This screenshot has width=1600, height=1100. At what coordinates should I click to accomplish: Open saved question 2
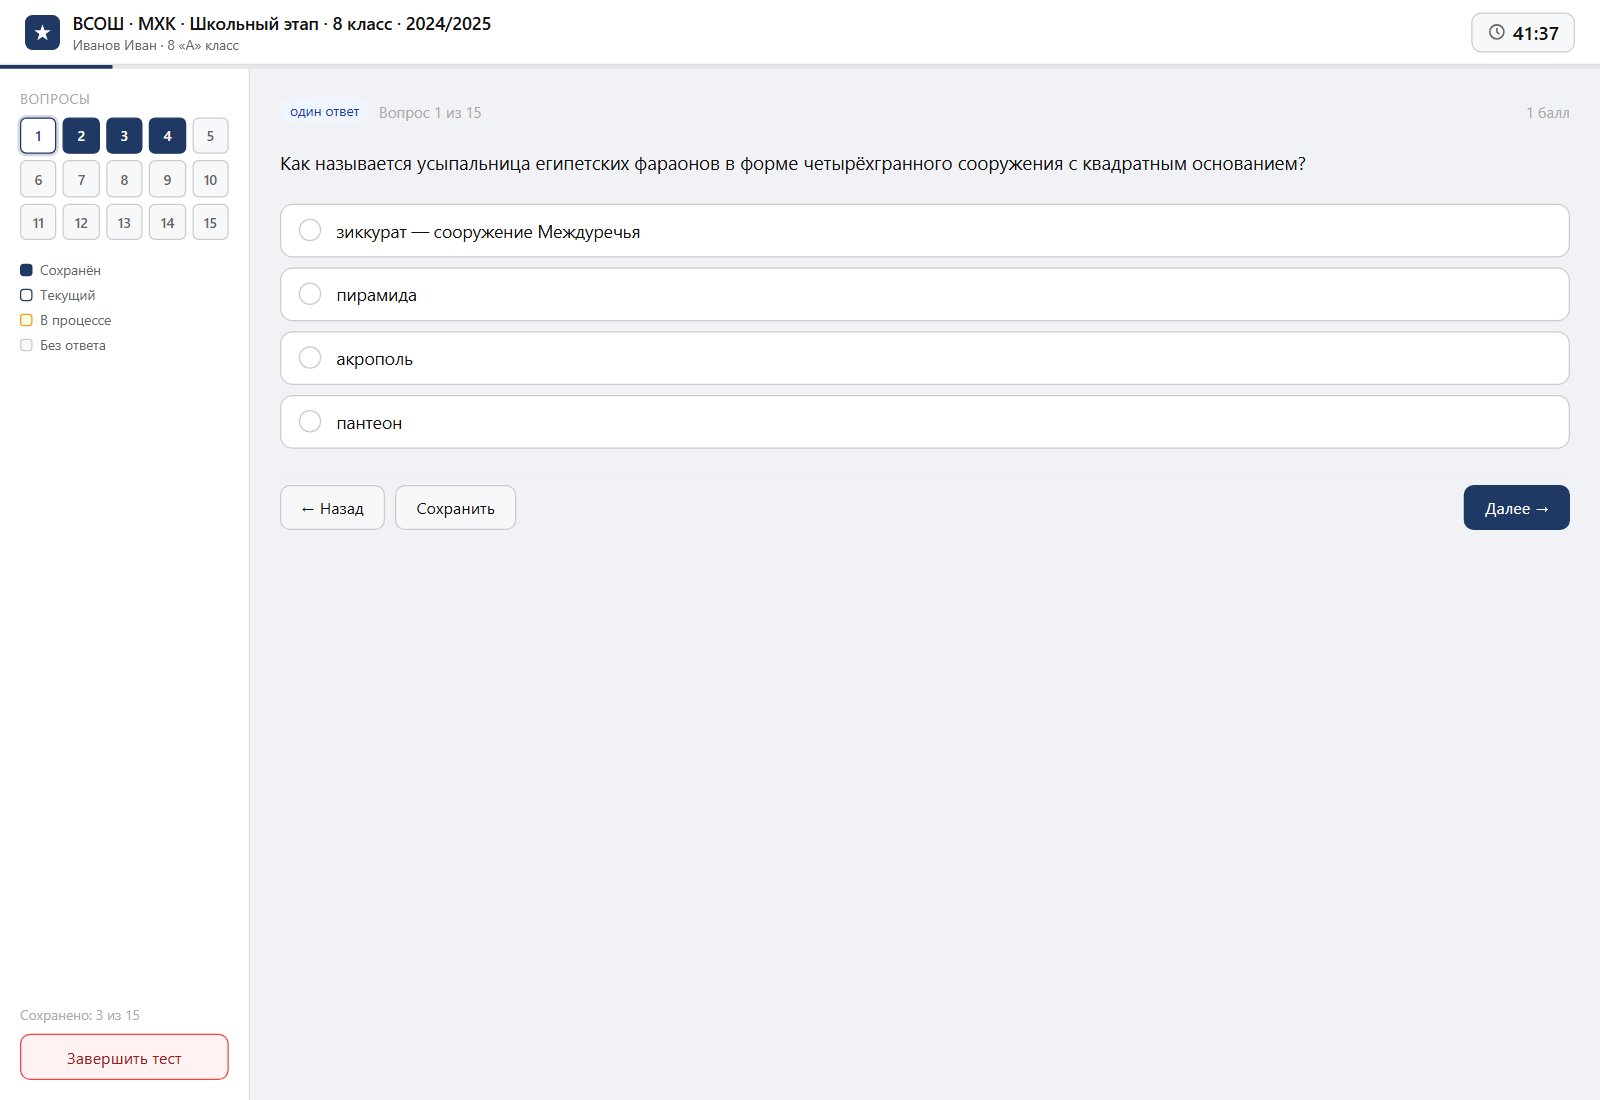point(81,136)
